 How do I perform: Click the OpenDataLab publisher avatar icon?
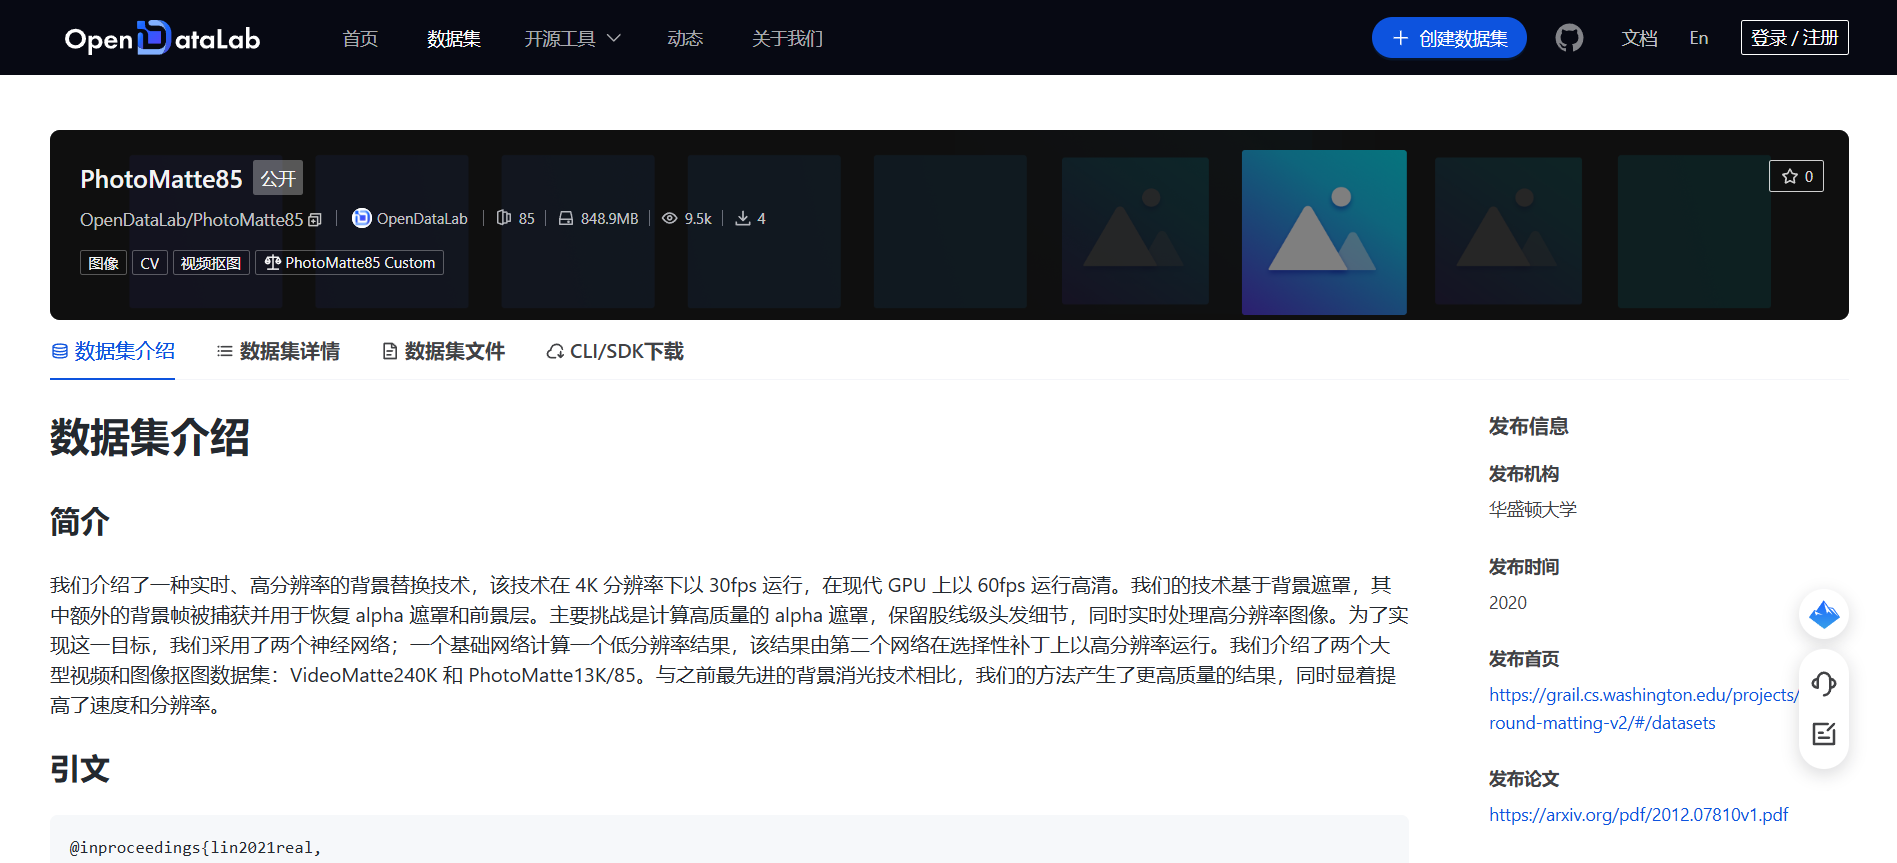pyautogui.click(x=362, y=218)
